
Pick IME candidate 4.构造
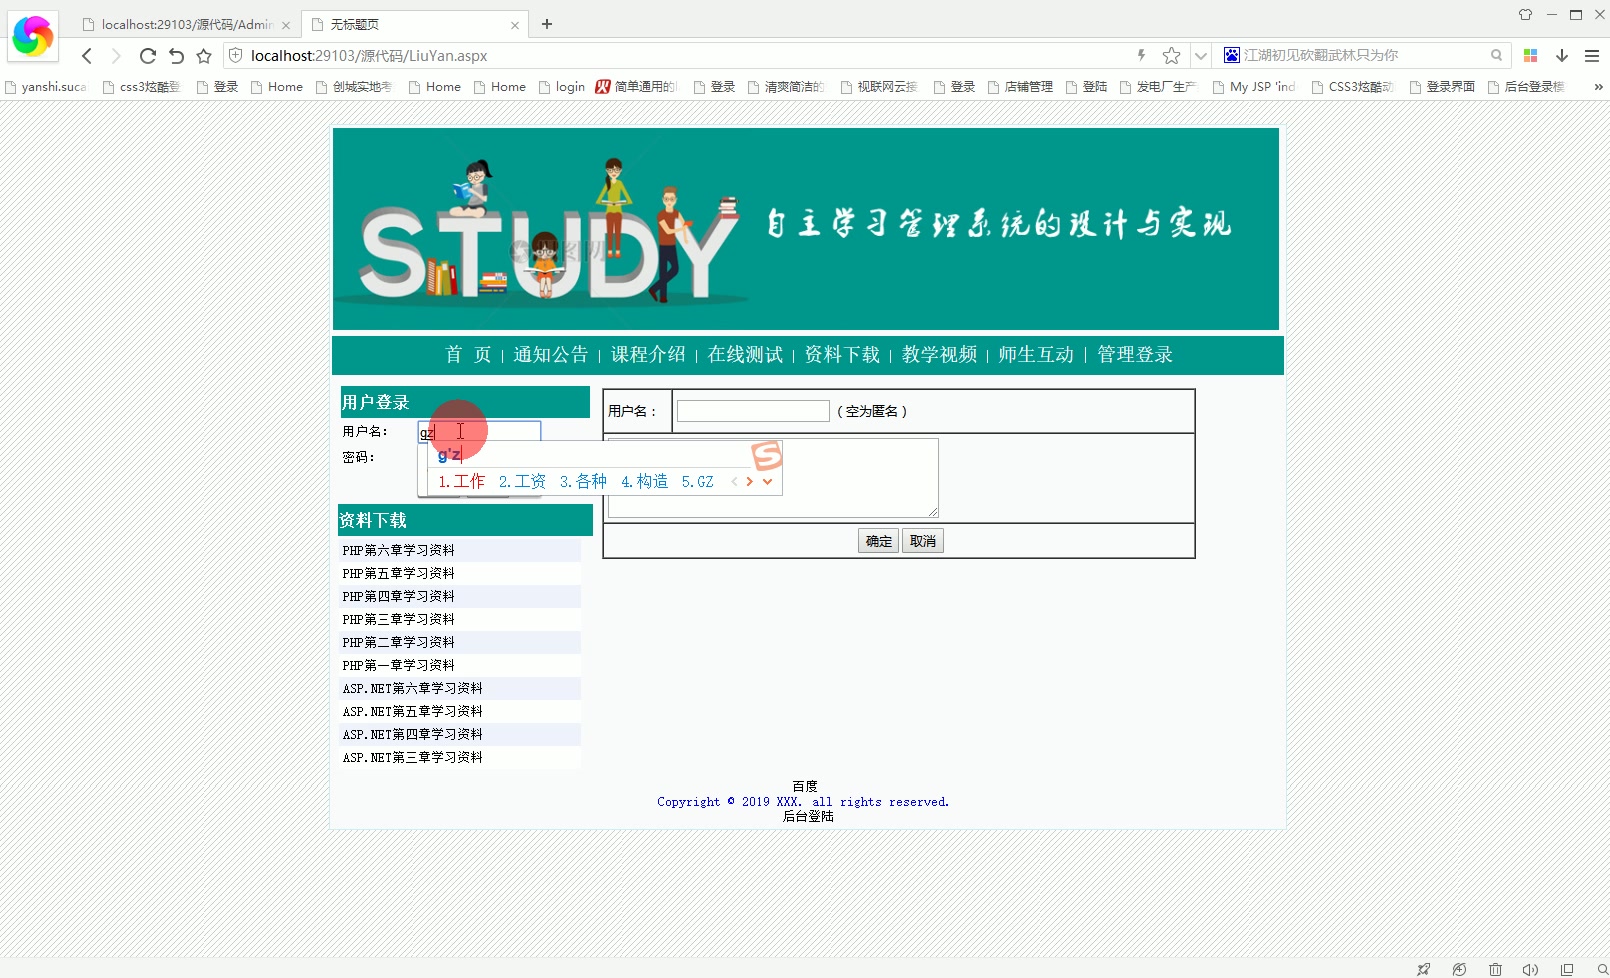click(x=644, y=481)
